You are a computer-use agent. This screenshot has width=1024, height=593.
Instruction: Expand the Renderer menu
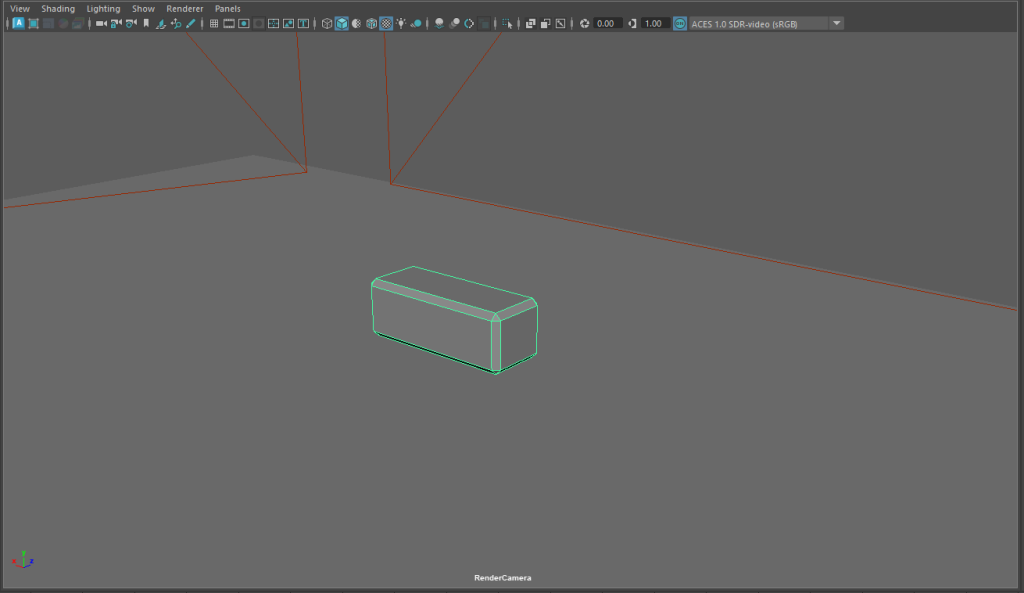pos(184,8)
